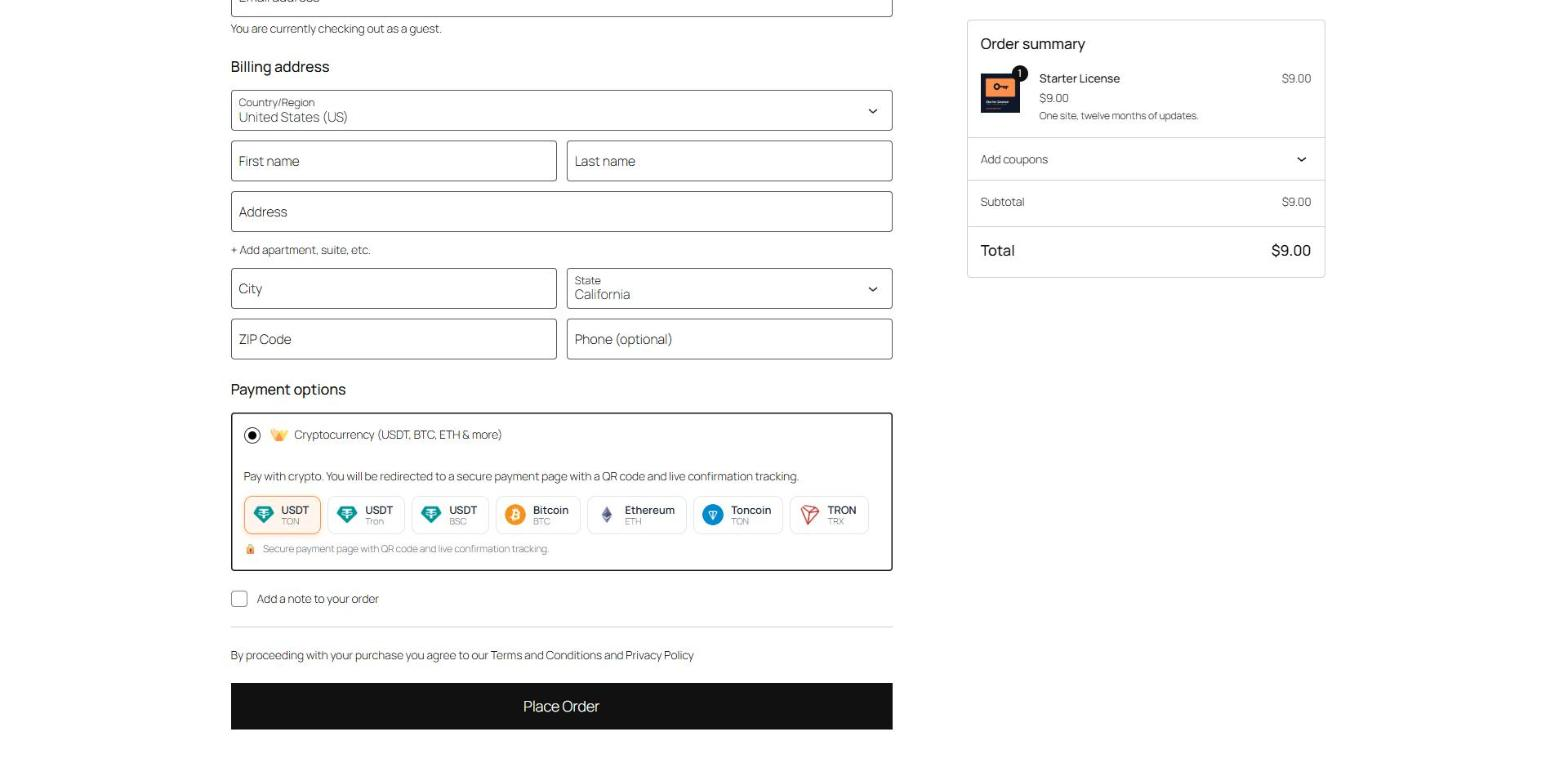
Task: Click the Subtotal $9.00 amount
Action: tap(1296, 202)
